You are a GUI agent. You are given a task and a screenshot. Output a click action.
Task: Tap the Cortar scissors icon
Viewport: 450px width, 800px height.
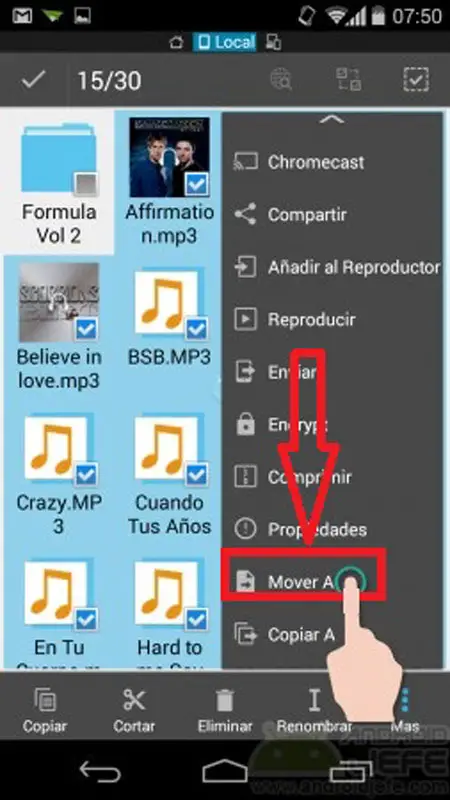[x=134, y=700]
